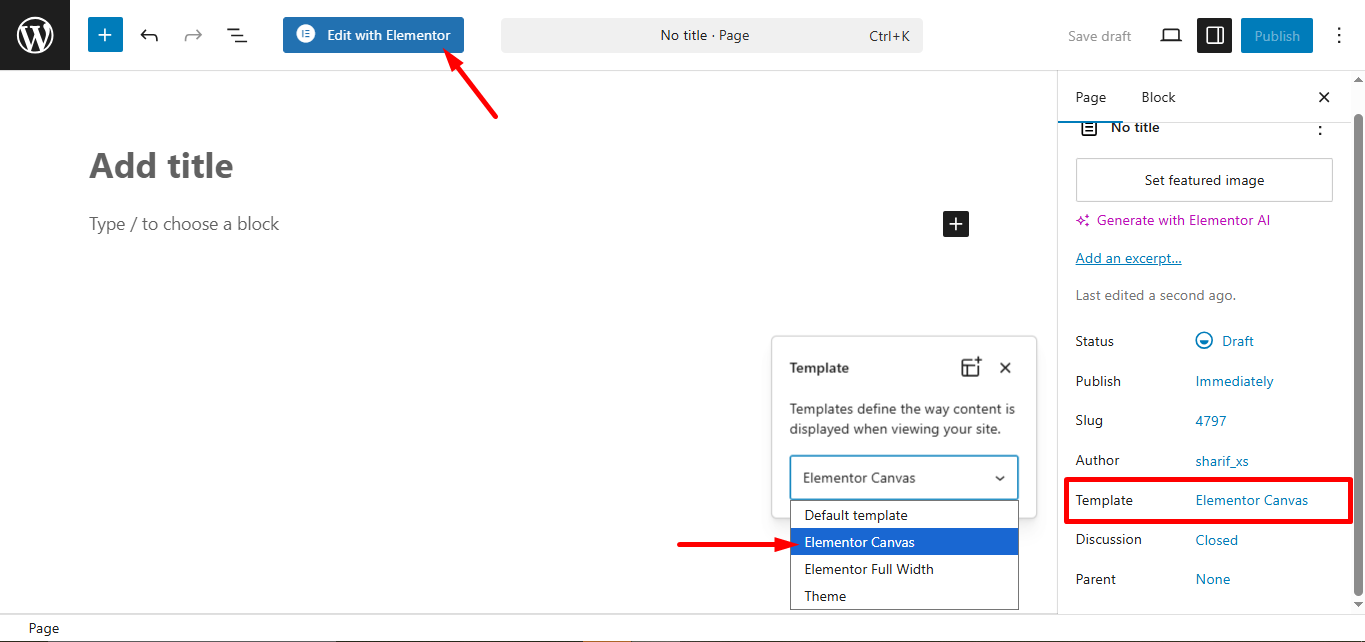Screen dimensions: 1365x642
Task: Open the Template dropdown in the popup
Action: (903, 477)
